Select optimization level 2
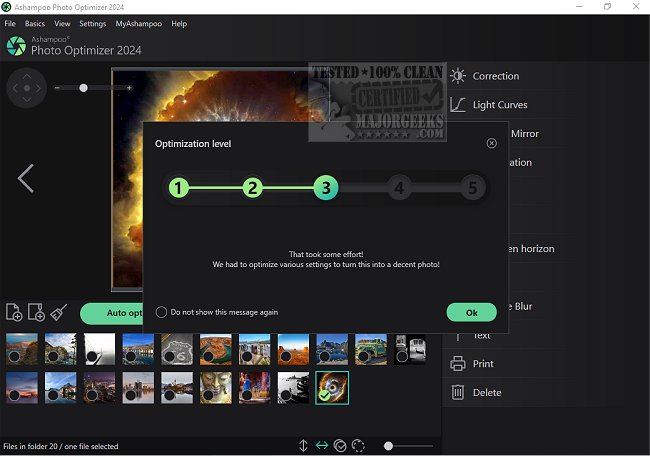Viewport: 650px width, 456px height. coord(252,188)
